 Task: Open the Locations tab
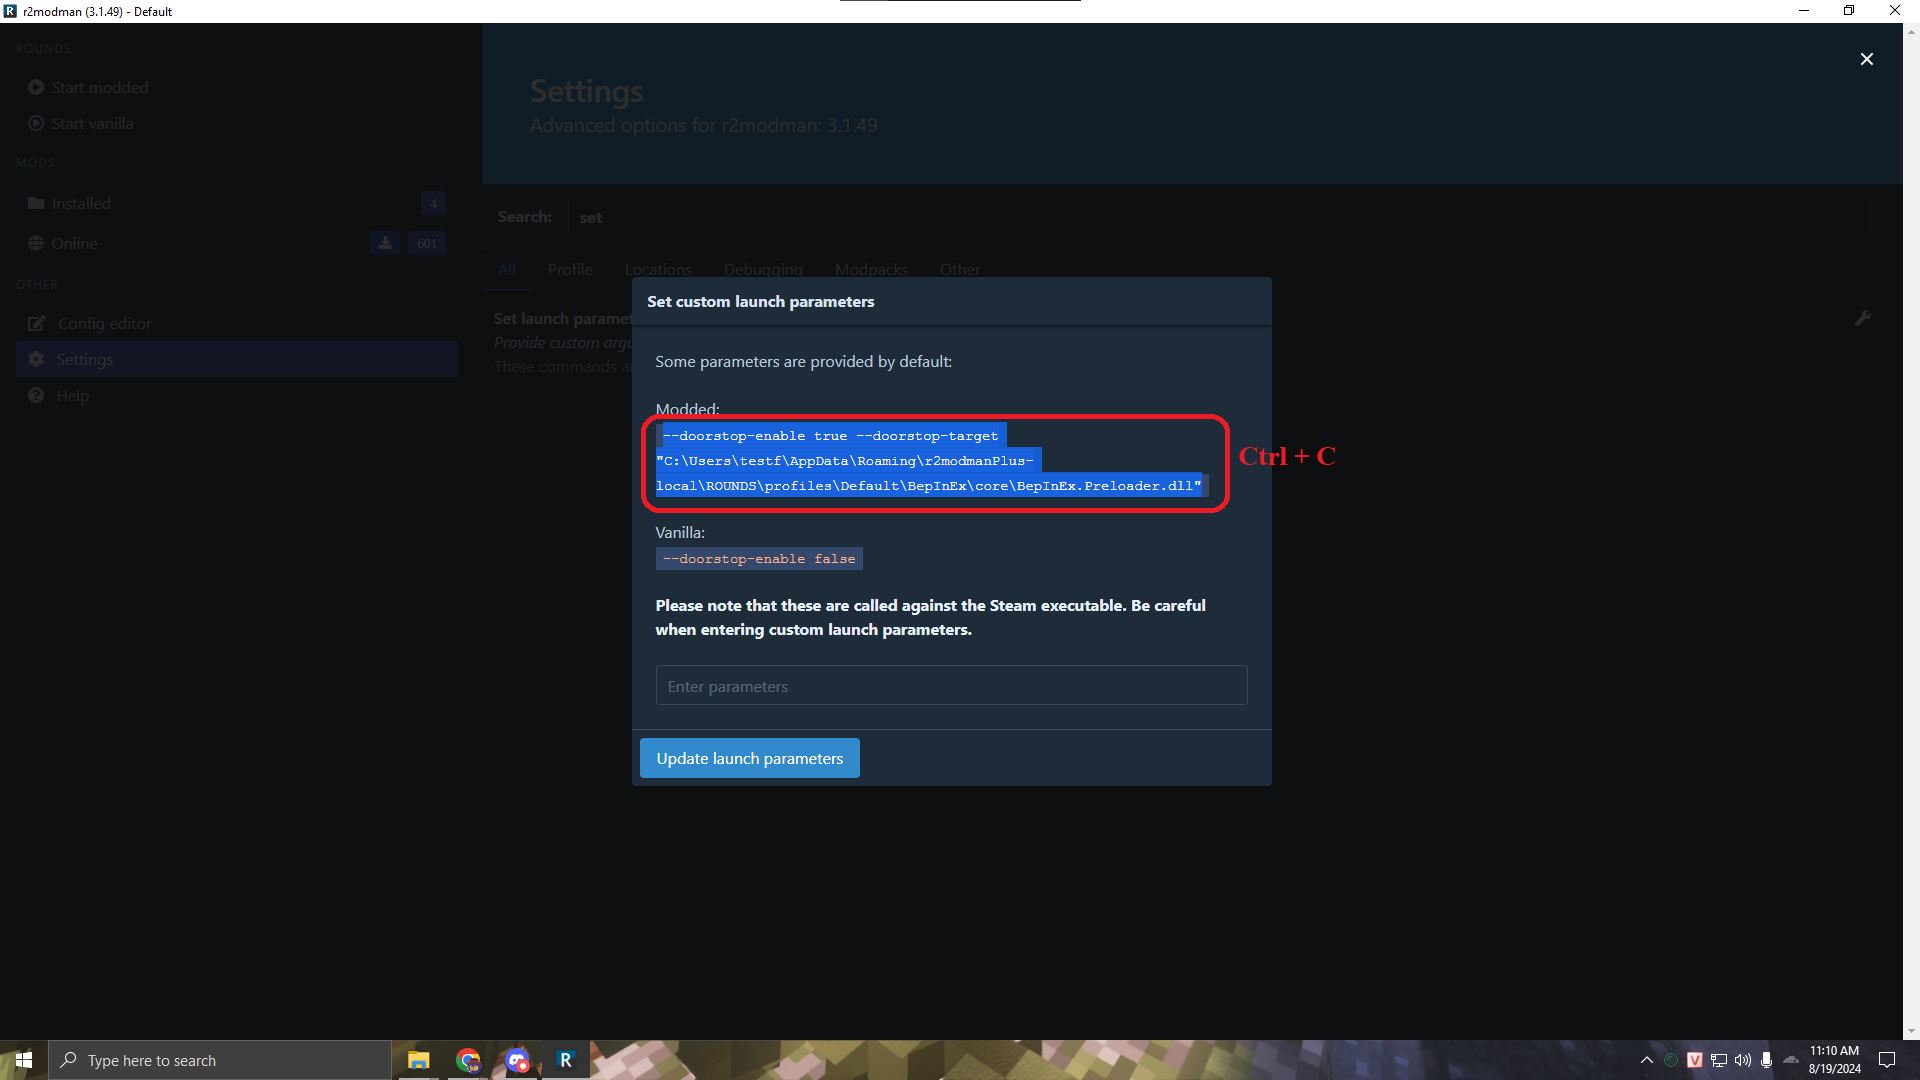(x=657, y=269)
